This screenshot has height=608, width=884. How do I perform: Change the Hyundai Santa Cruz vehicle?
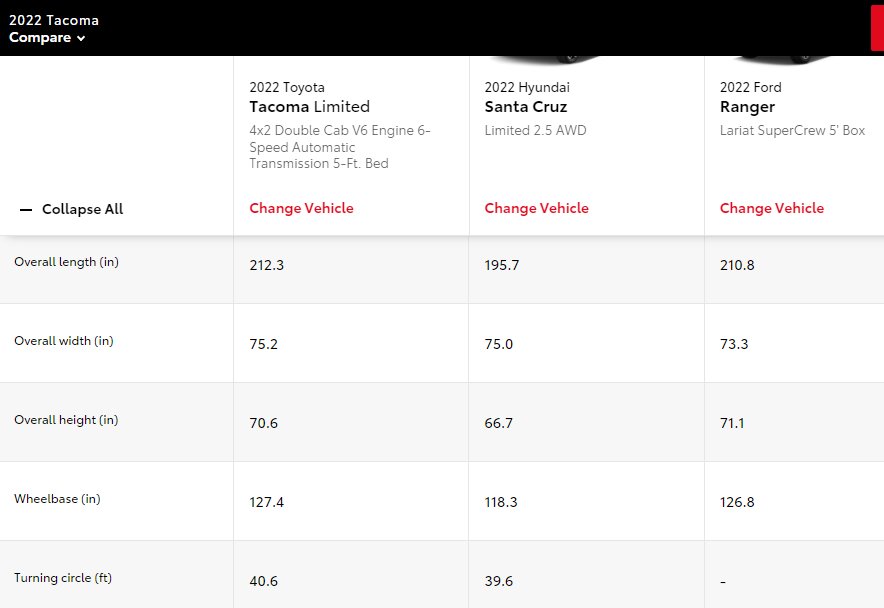(536, 208)
